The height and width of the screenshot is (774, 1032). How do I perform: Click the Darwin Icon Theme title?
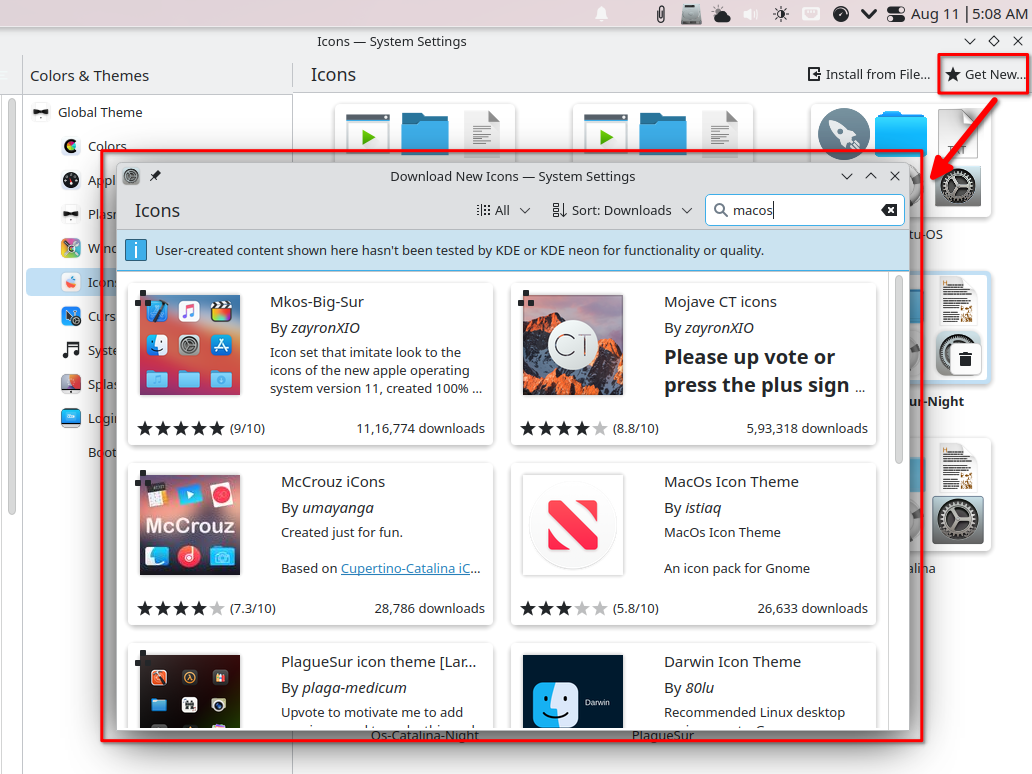point(733,662)
